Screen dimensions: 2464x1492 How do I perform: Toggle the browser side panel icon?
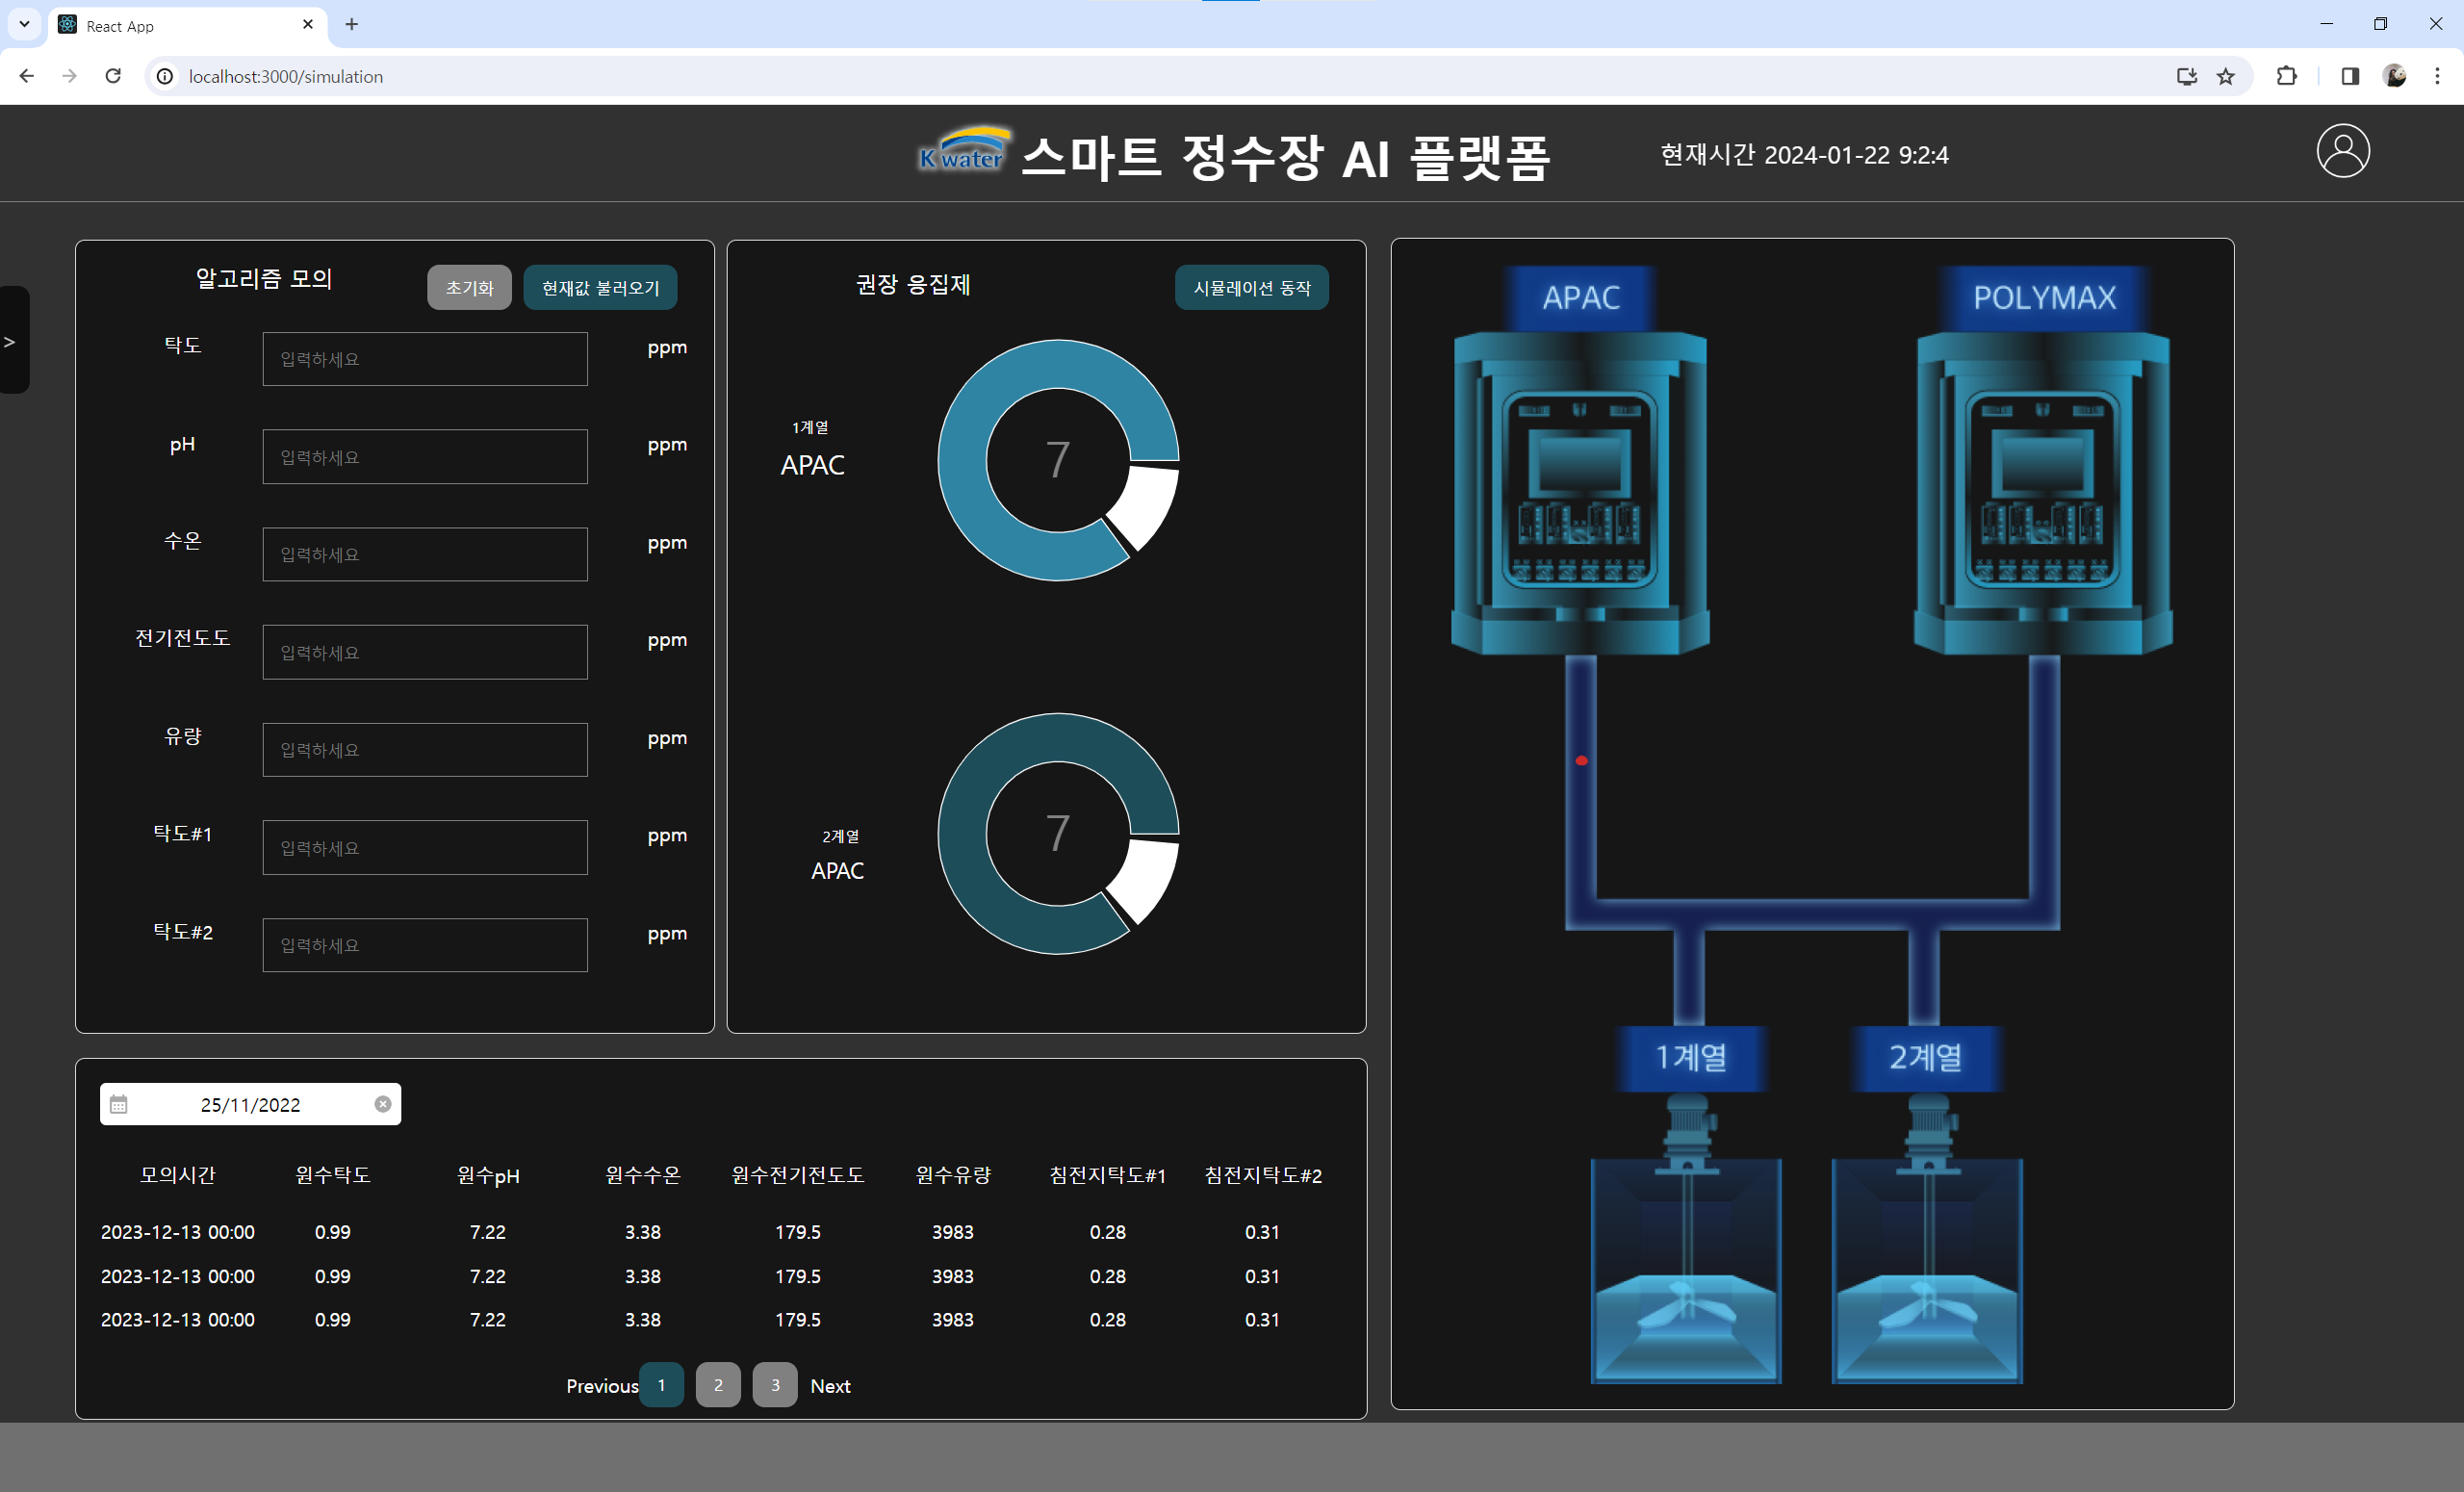point(2350,76)
